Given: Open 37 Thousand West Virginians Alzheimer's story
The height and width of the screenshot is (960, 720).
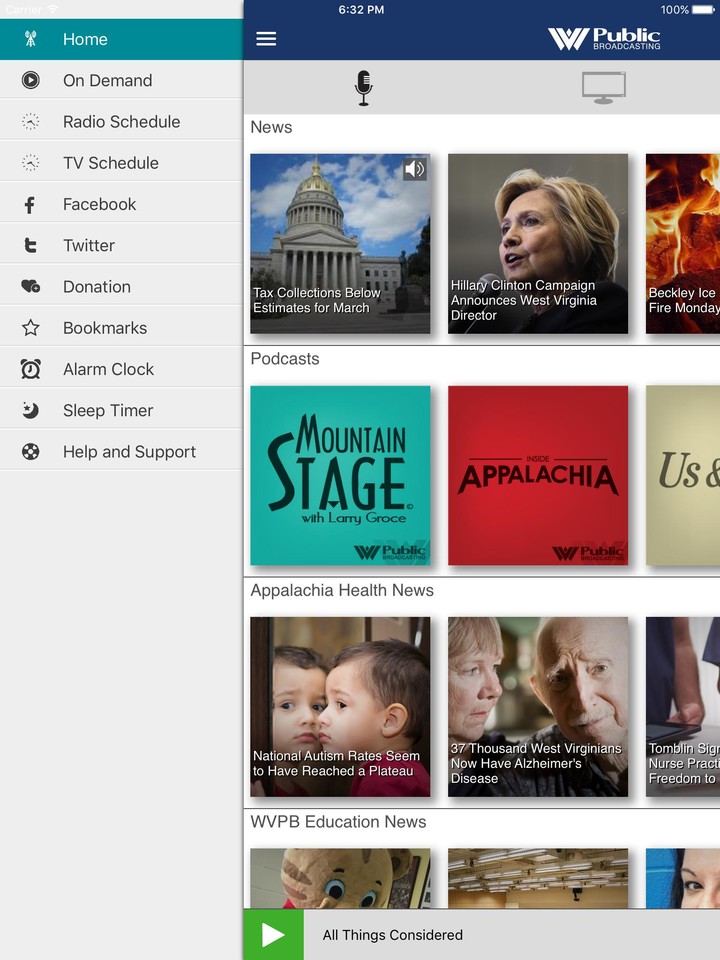Looking at the screenshot, I should click(x=538, y=707).
